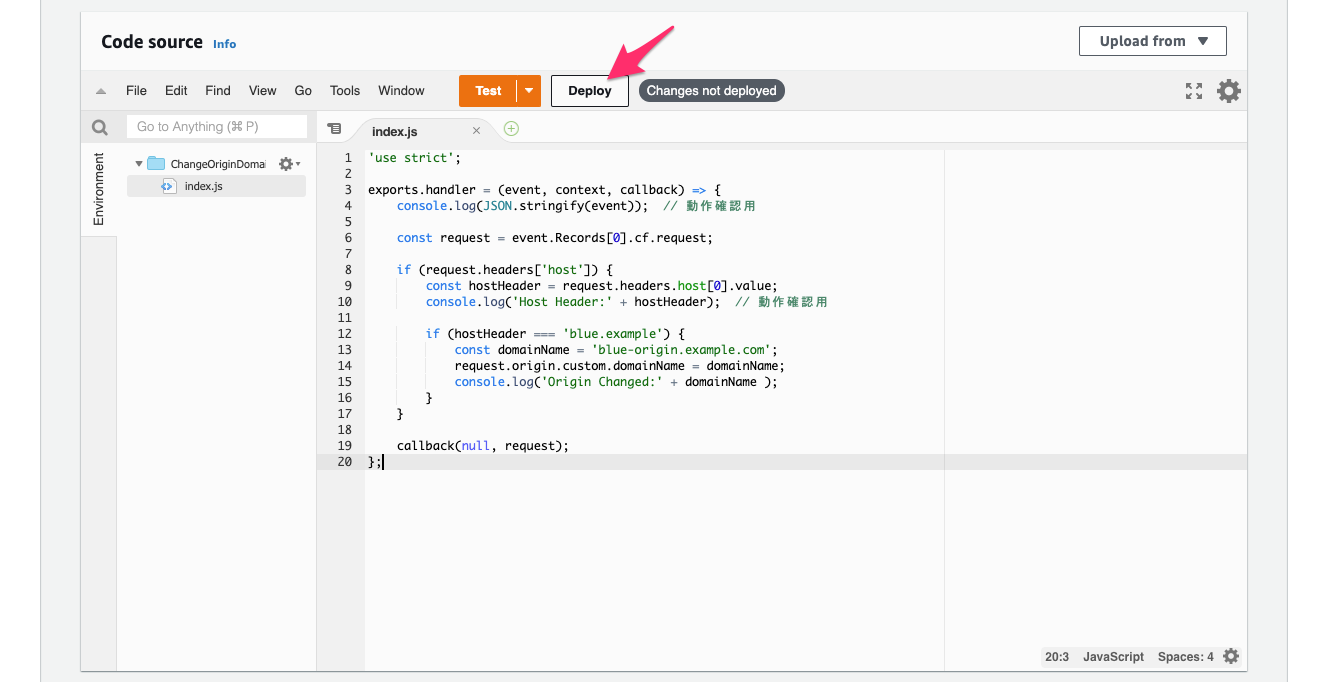The height and width of the screenshot is (682, 1328).
Task: Click the if (request.headers['host']) line
Action: 504,270
